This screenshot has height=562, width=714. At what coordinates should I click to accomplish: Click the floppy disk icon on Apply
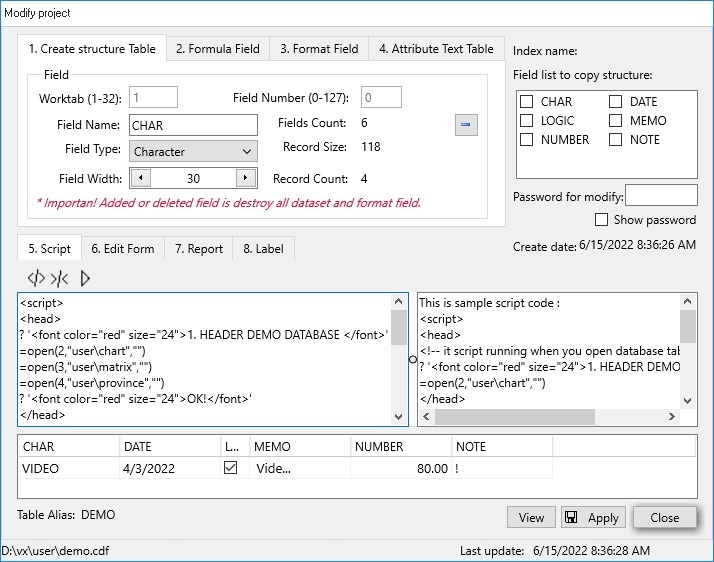point(572,517)
